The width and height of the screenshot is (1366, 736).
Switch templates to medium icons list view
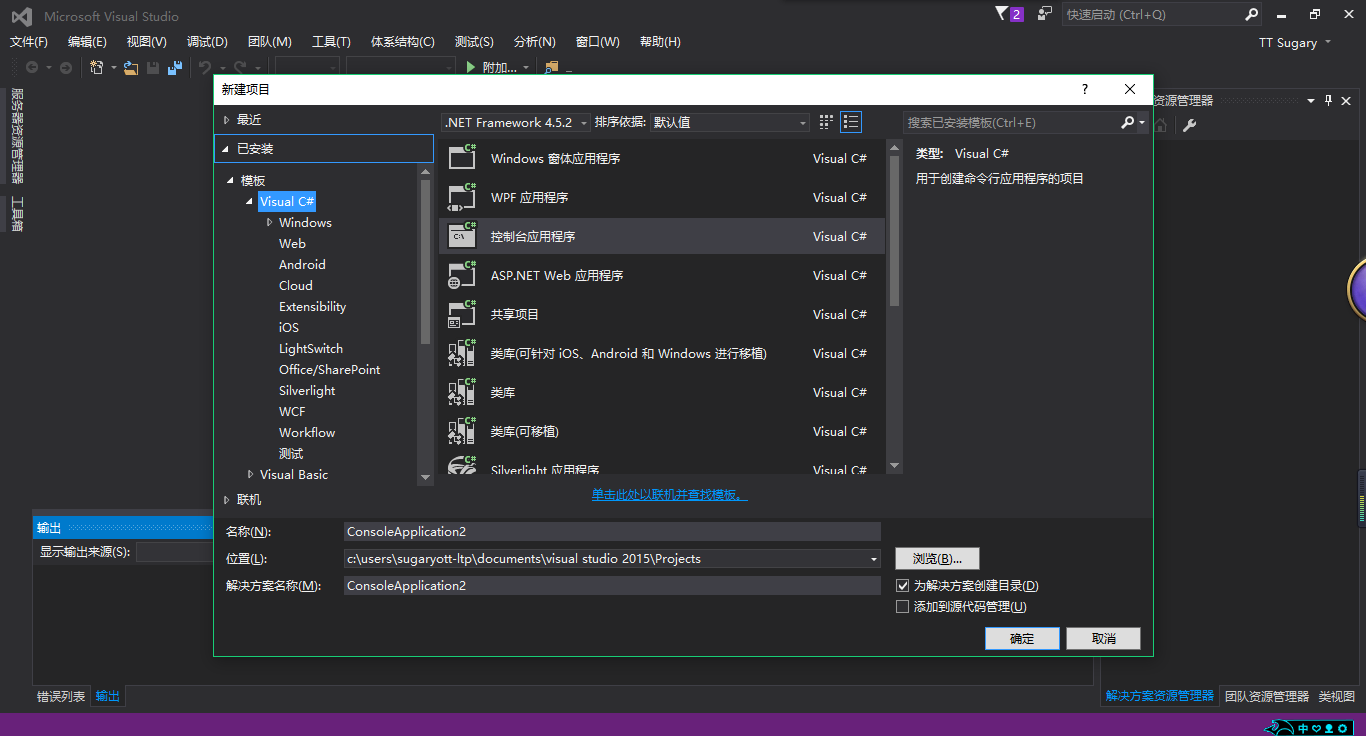point(851,122)
